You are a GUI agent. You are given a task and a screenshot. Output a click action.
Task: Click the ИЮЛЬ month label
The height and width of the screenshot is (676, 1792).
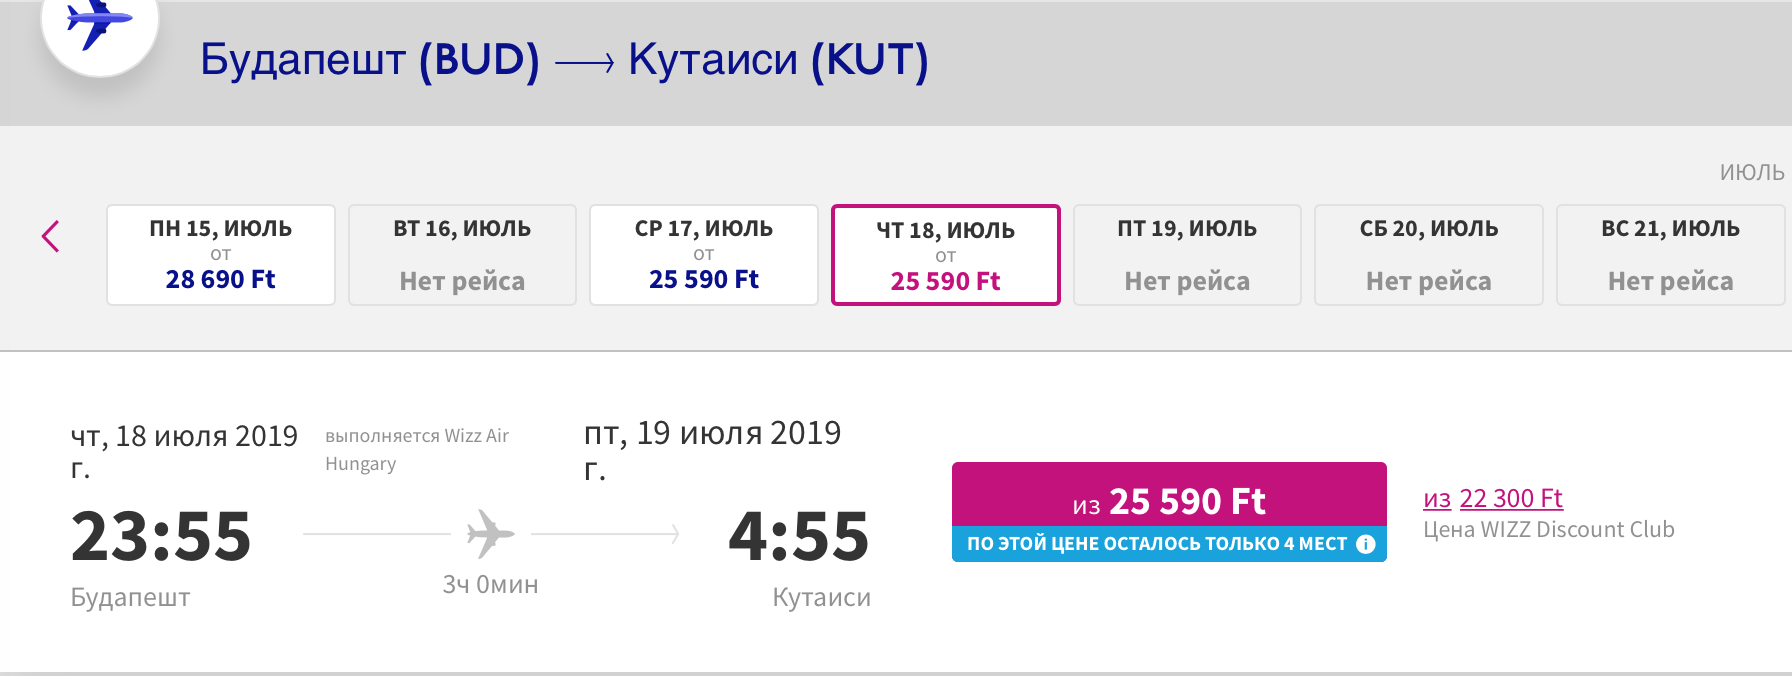1751,172
